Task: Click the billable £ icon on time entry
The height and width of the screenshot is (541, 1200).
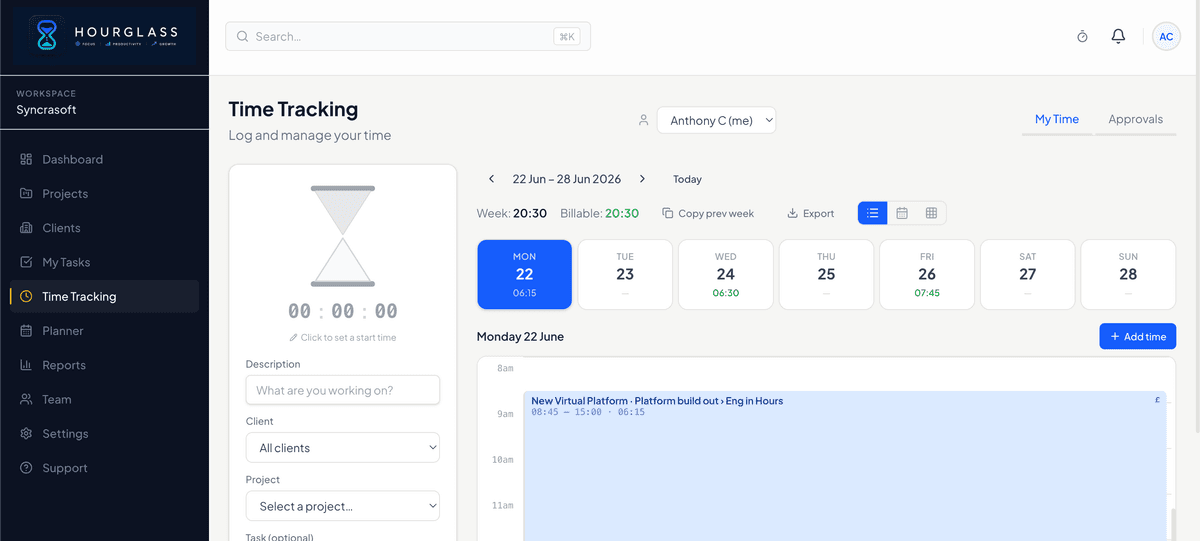Action: [1157, 400]
